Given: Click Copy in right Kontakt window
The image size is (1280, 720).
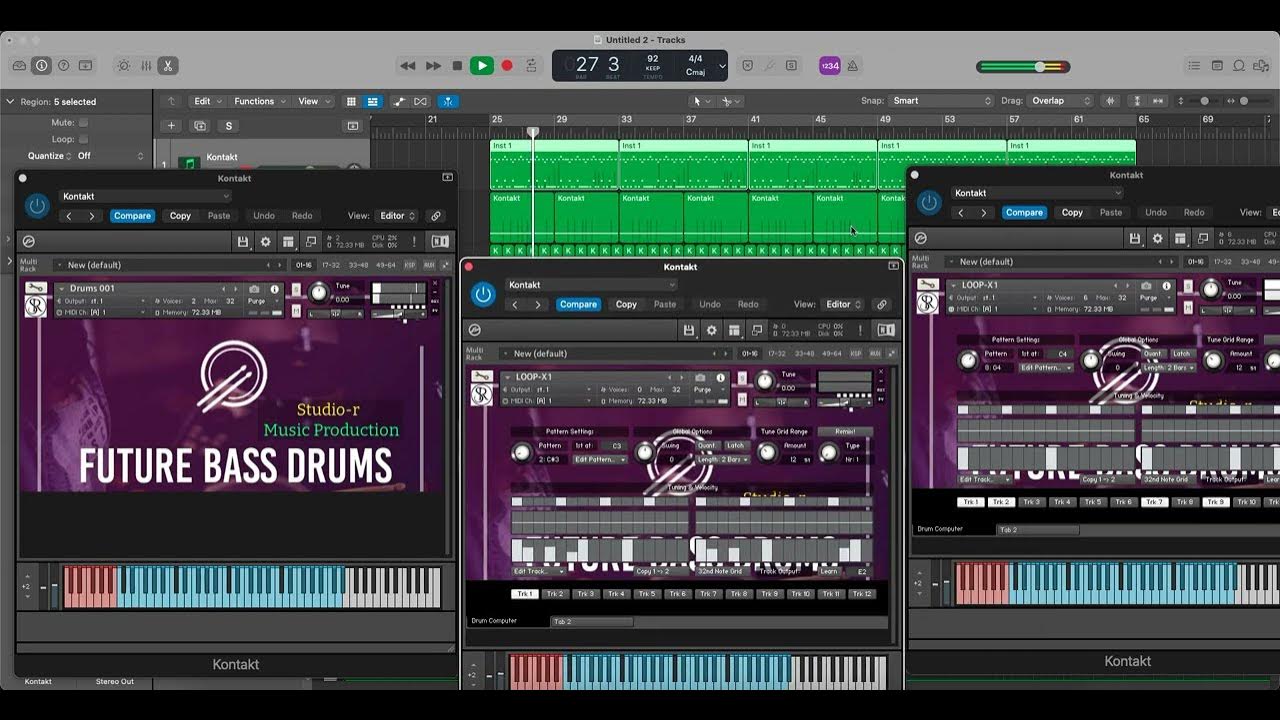Looking at the screenshot, I should [x=1072, y=213].
